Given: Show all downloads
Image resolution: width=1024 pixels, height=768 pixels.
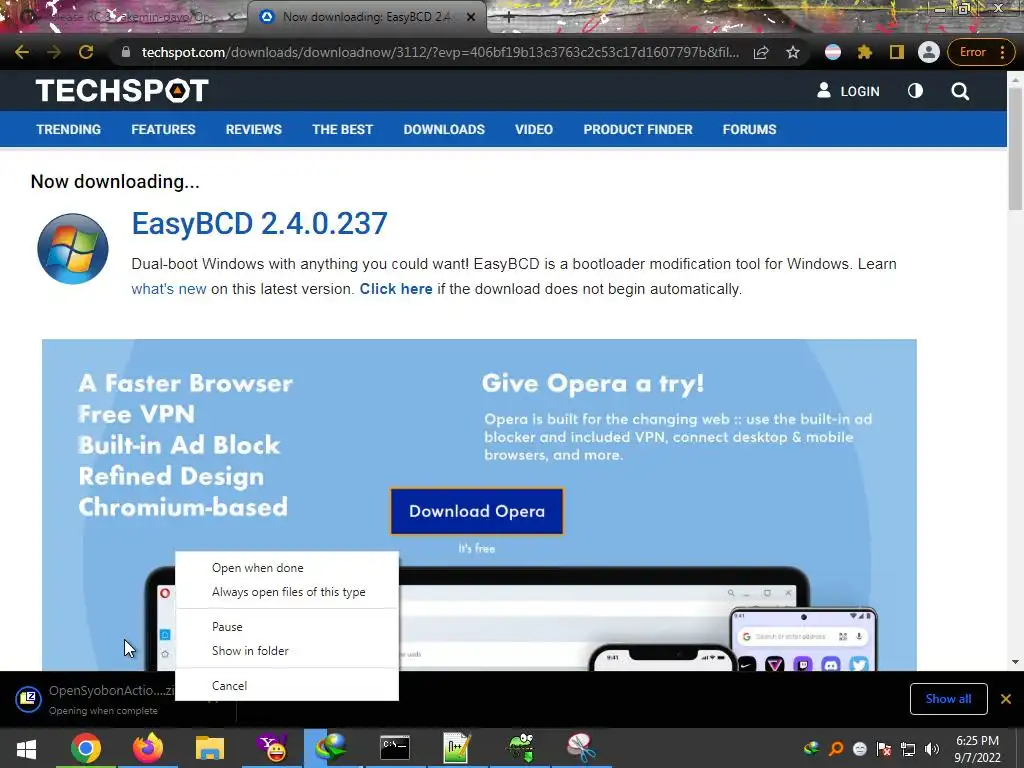Looking at the screenshot, I should tap(948, 699).
